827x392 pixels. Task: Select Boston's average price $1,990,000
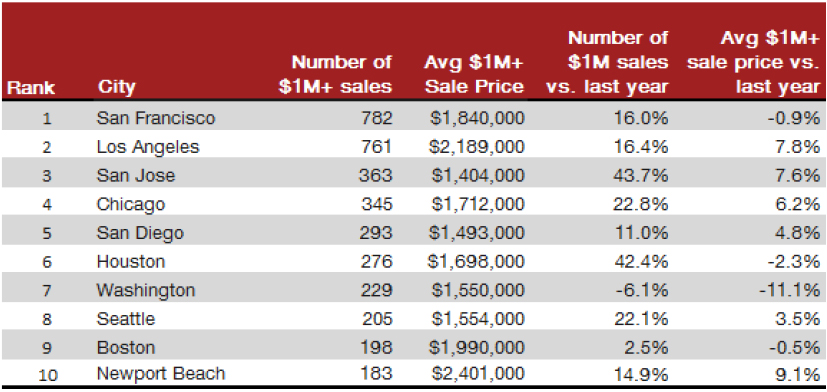coord(478,348)
